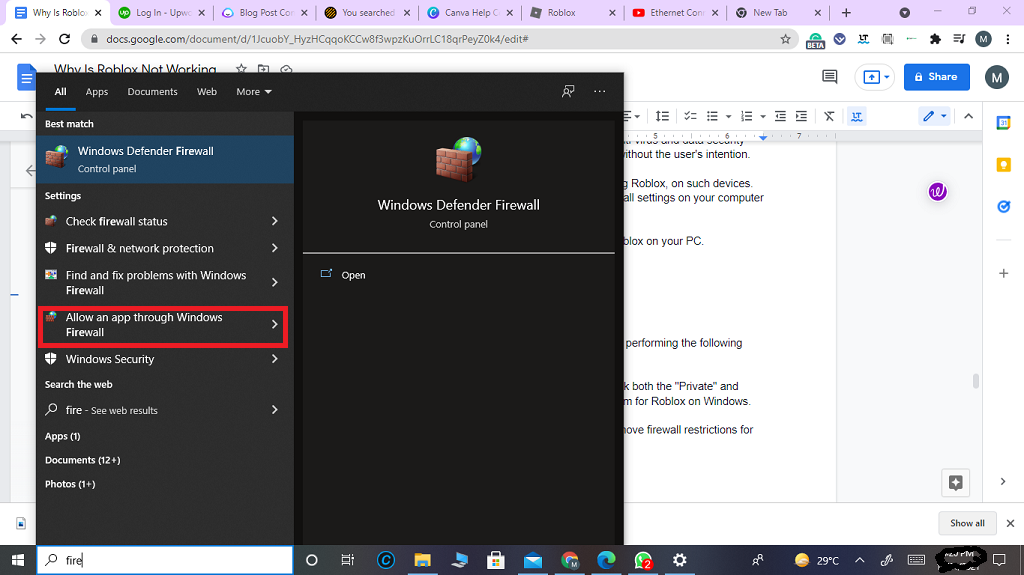
Task: Expand the Photos (1+) results group
Action: click(70, 484)
